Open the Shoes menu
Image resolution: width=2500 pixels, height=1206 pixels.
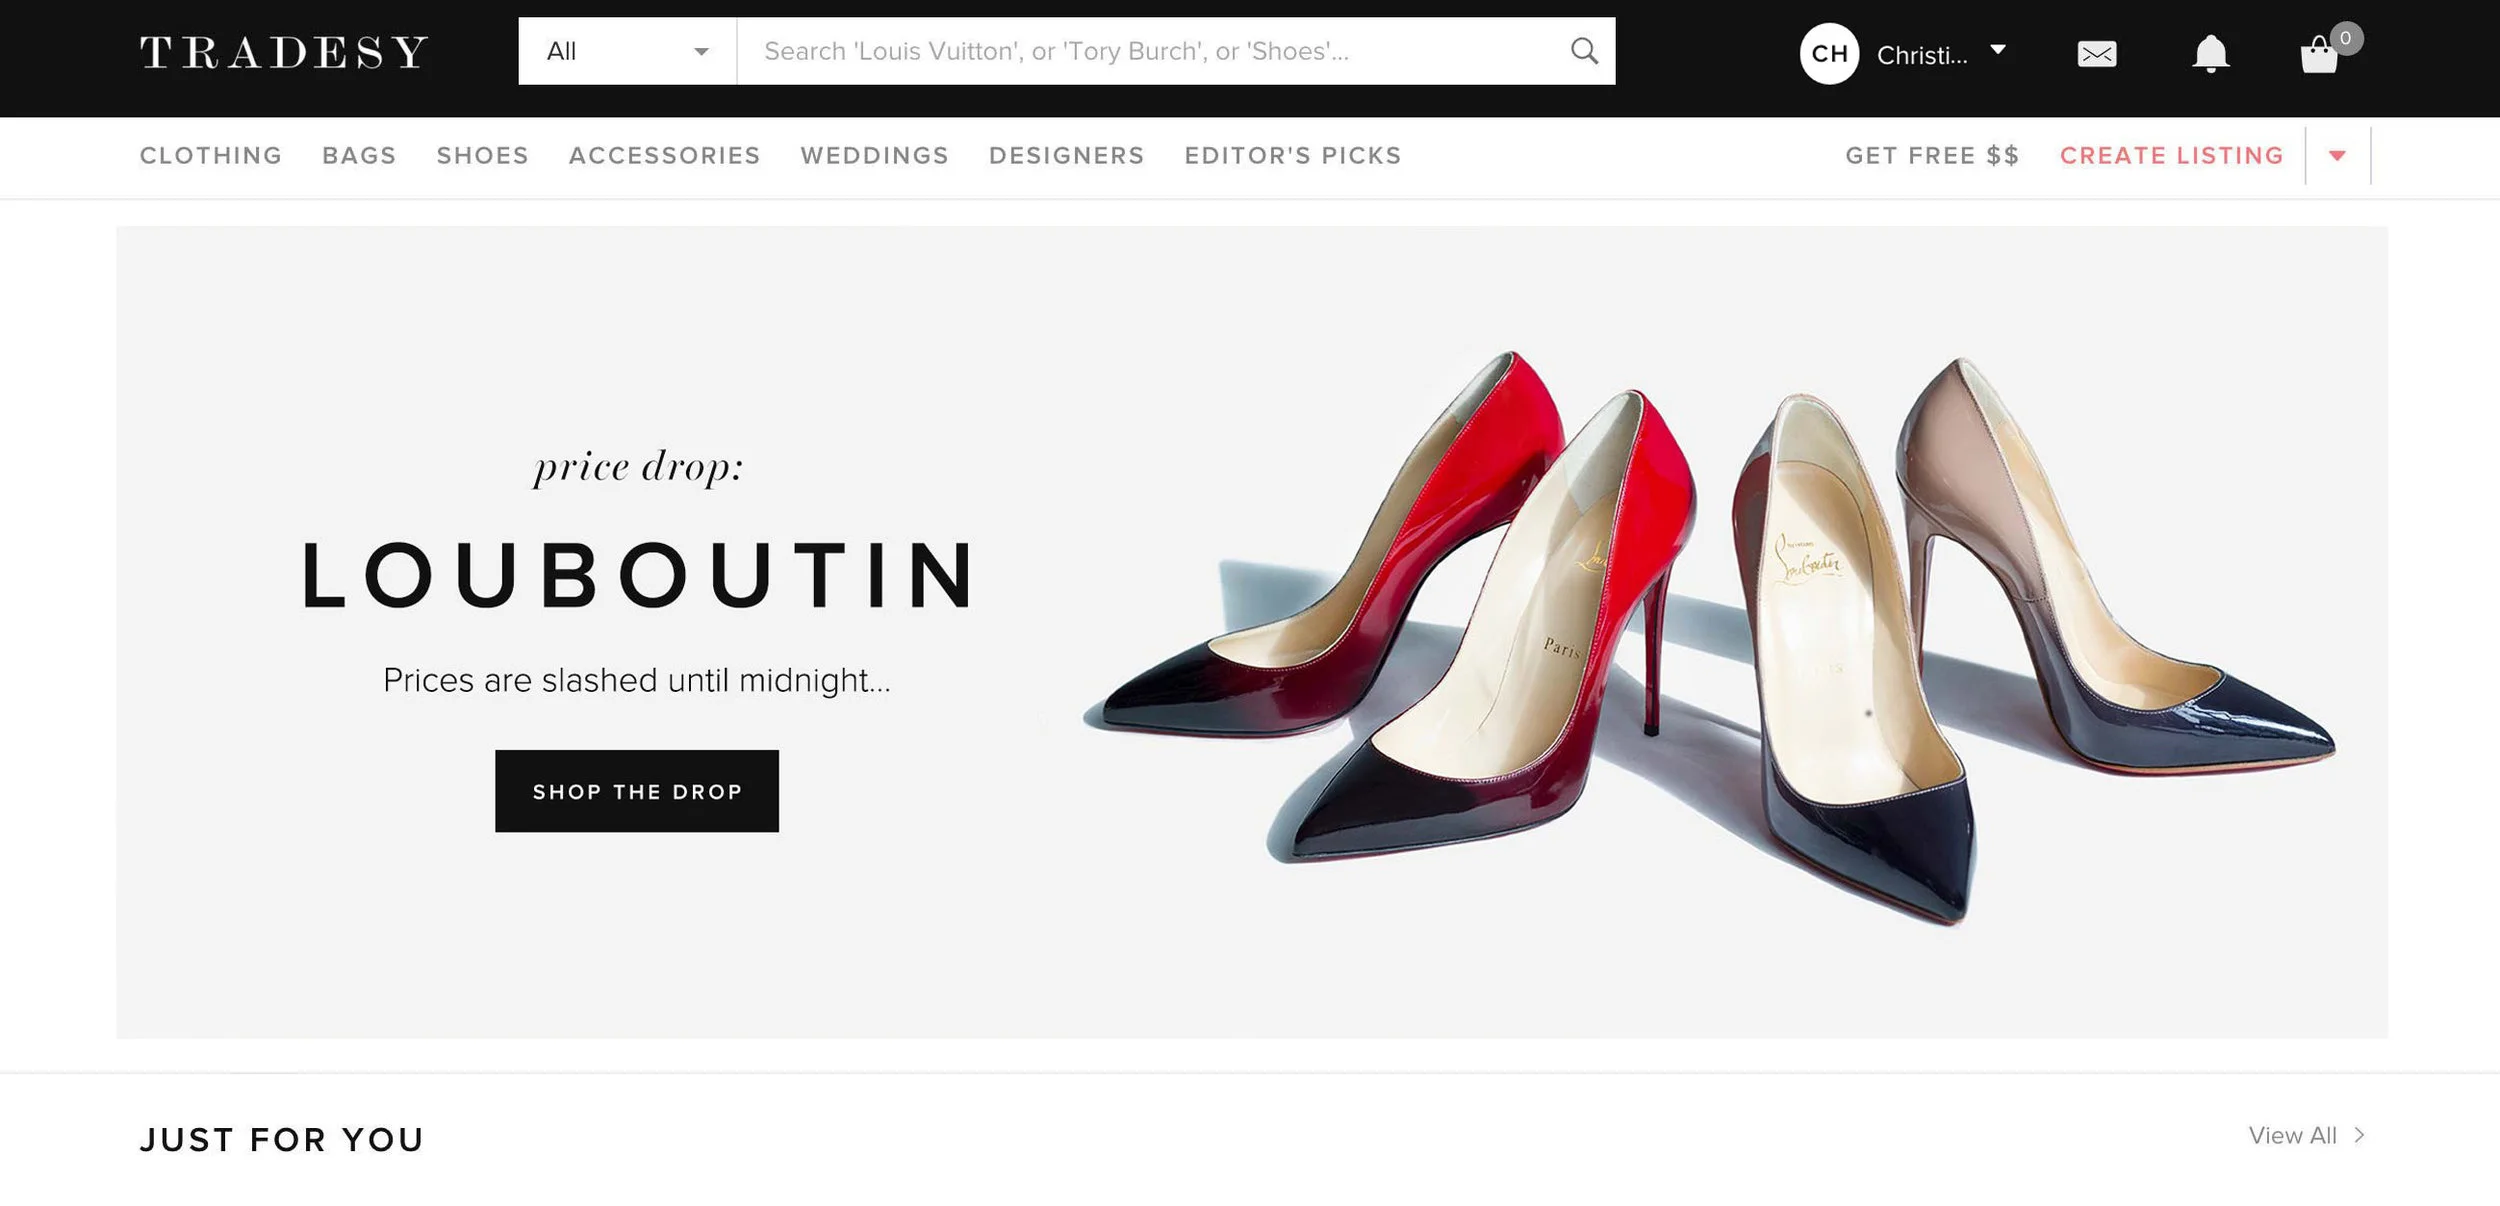(x=482, y=156)
